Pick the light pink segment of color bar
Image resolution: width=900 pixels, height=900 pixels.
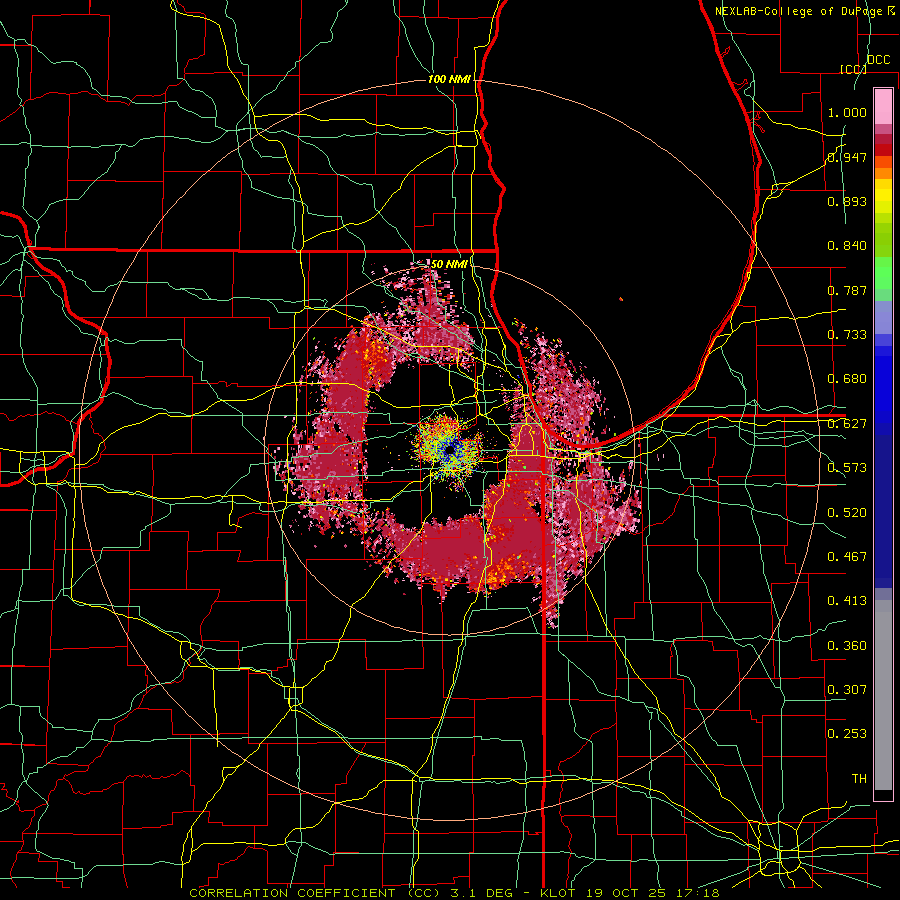click(883, 106)
